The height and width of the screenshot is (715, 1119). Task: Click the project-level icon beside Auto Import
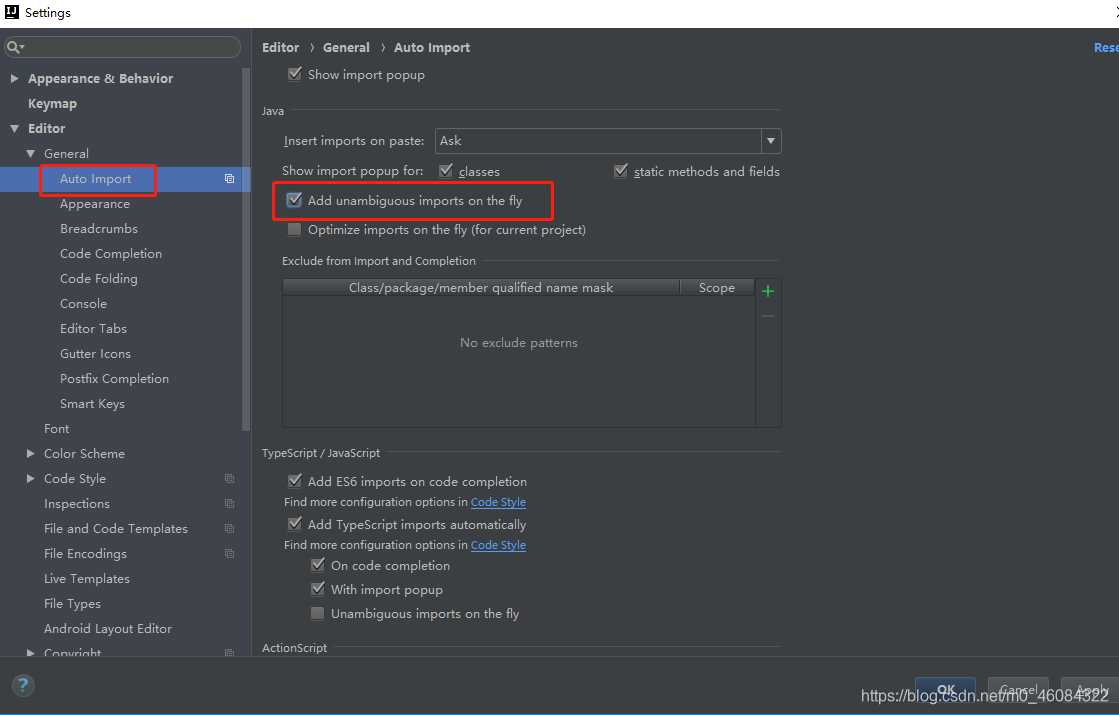point(229,178)
